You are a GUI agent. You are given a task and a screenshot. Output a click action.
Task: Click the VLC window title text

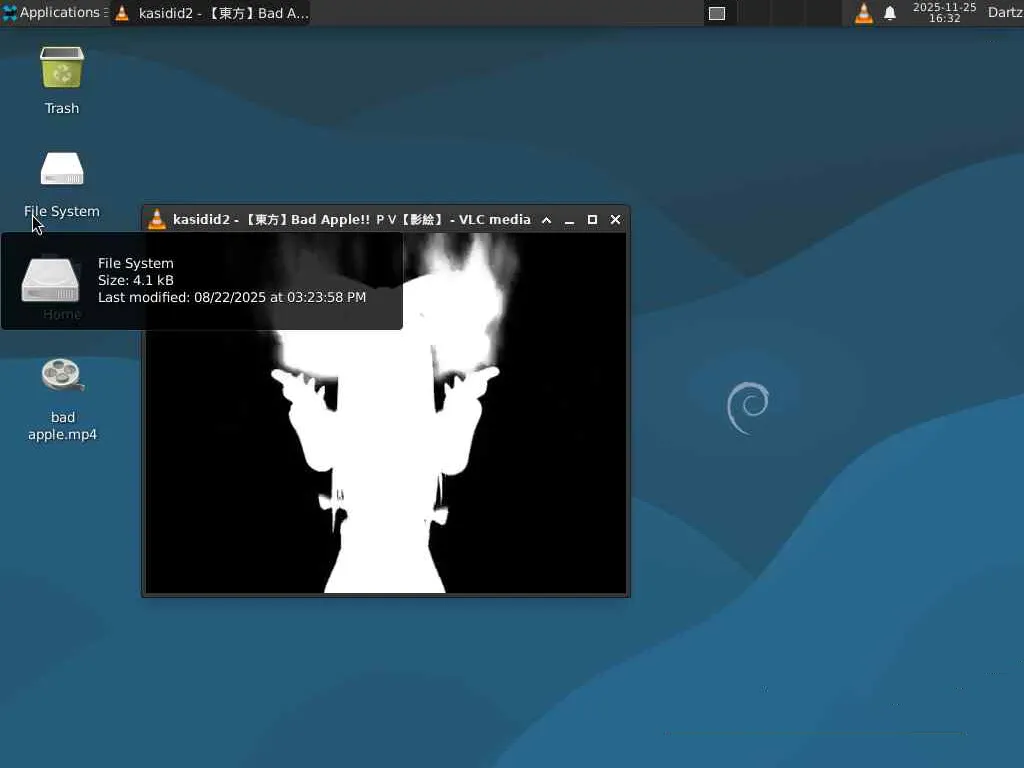tap(351, 219)
